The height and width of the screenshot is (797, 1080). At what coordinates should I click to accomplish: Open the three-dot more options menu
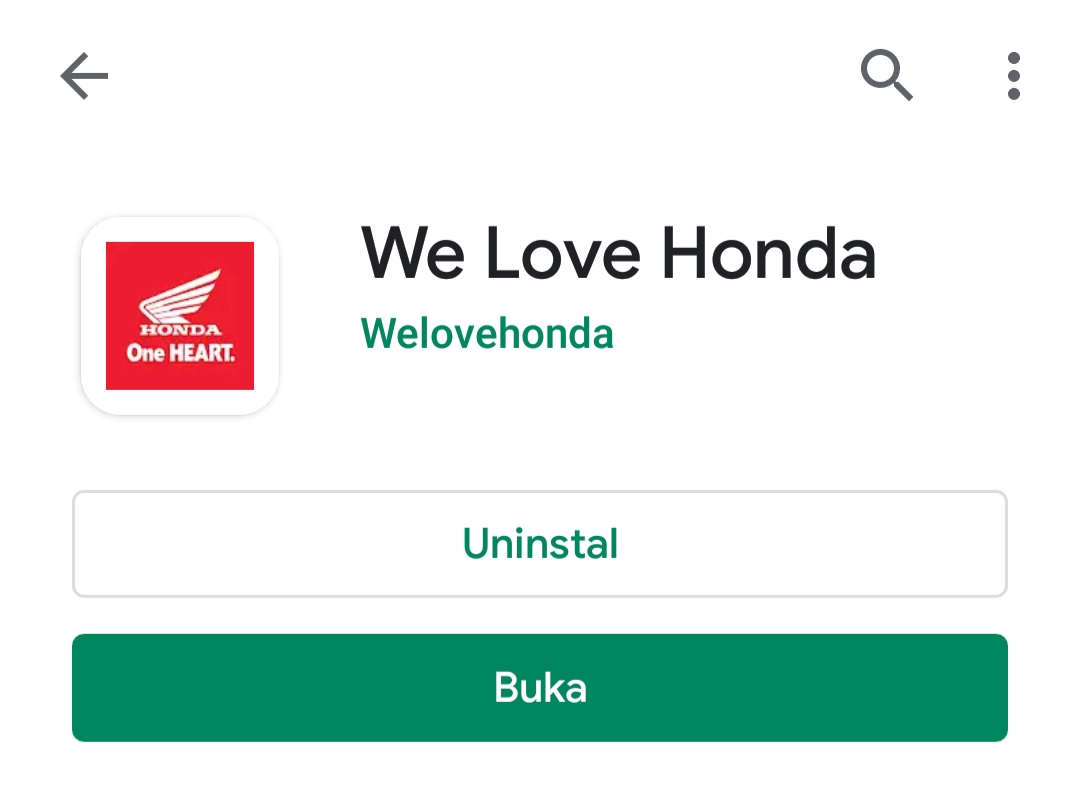(x=1013, y=76)
